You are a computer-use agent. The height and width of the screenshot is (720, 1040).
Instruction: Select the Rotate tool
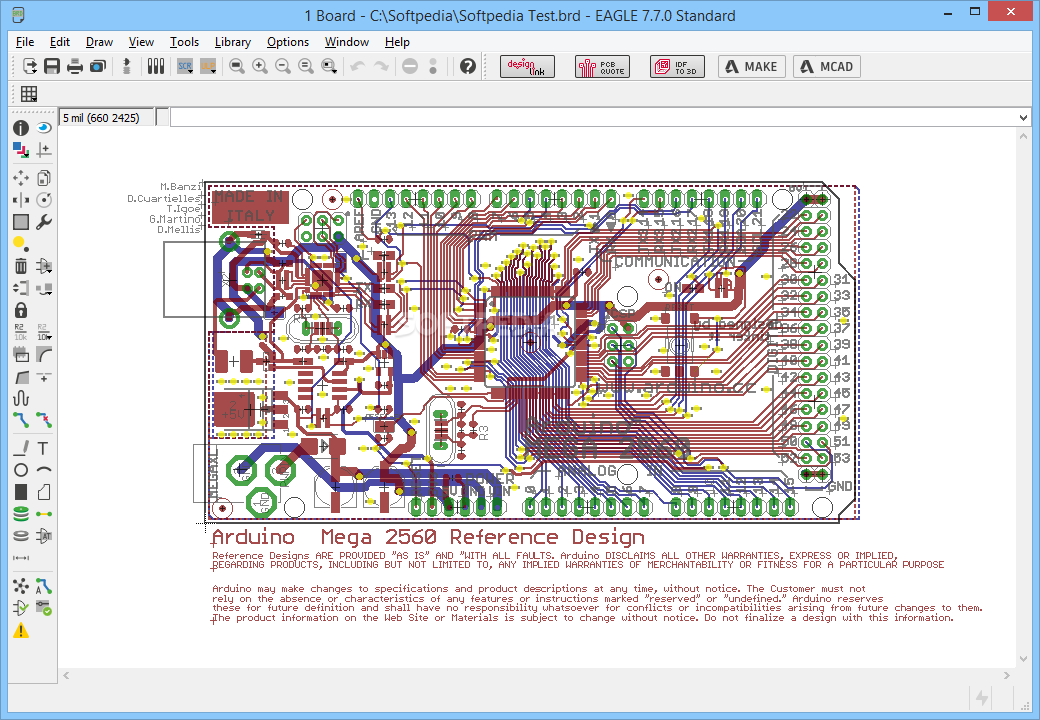[44, 200]
